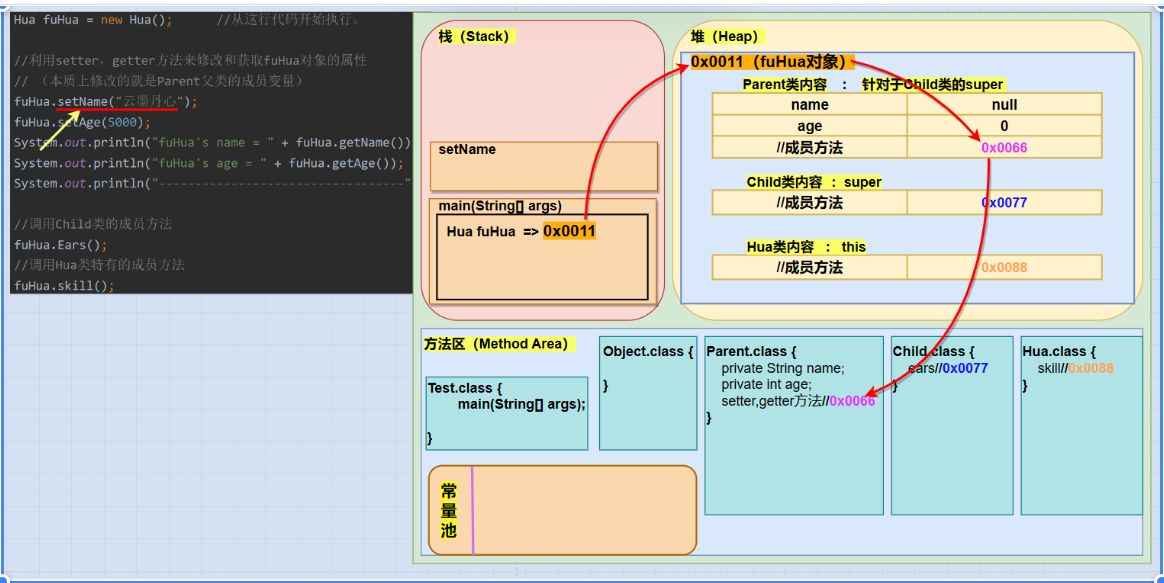Screen dimensions: 1164x583
Task: Click the 'Parent类内容' section heading
Action: [x=874, y=85]
